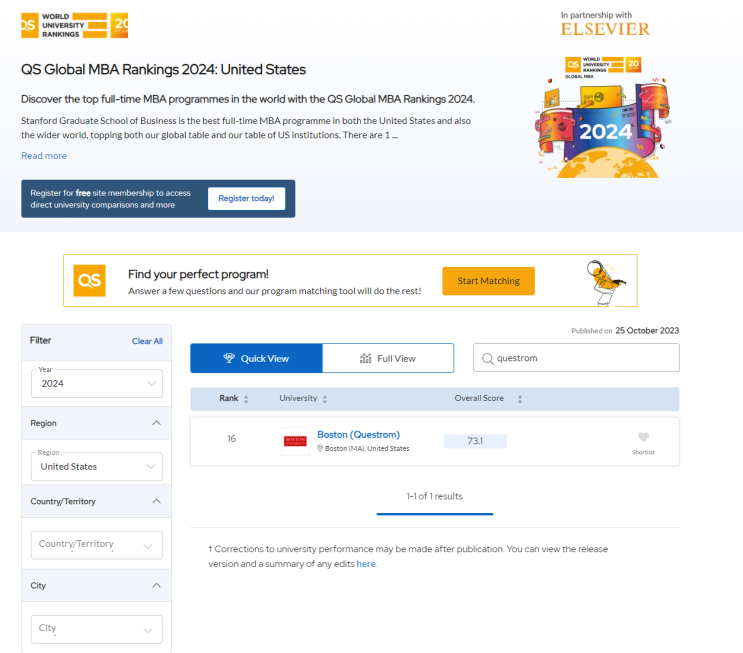Viewport: 743px width, 653px height.
Task: Click the Filter panel heading
Action: [x=40, y=340]
